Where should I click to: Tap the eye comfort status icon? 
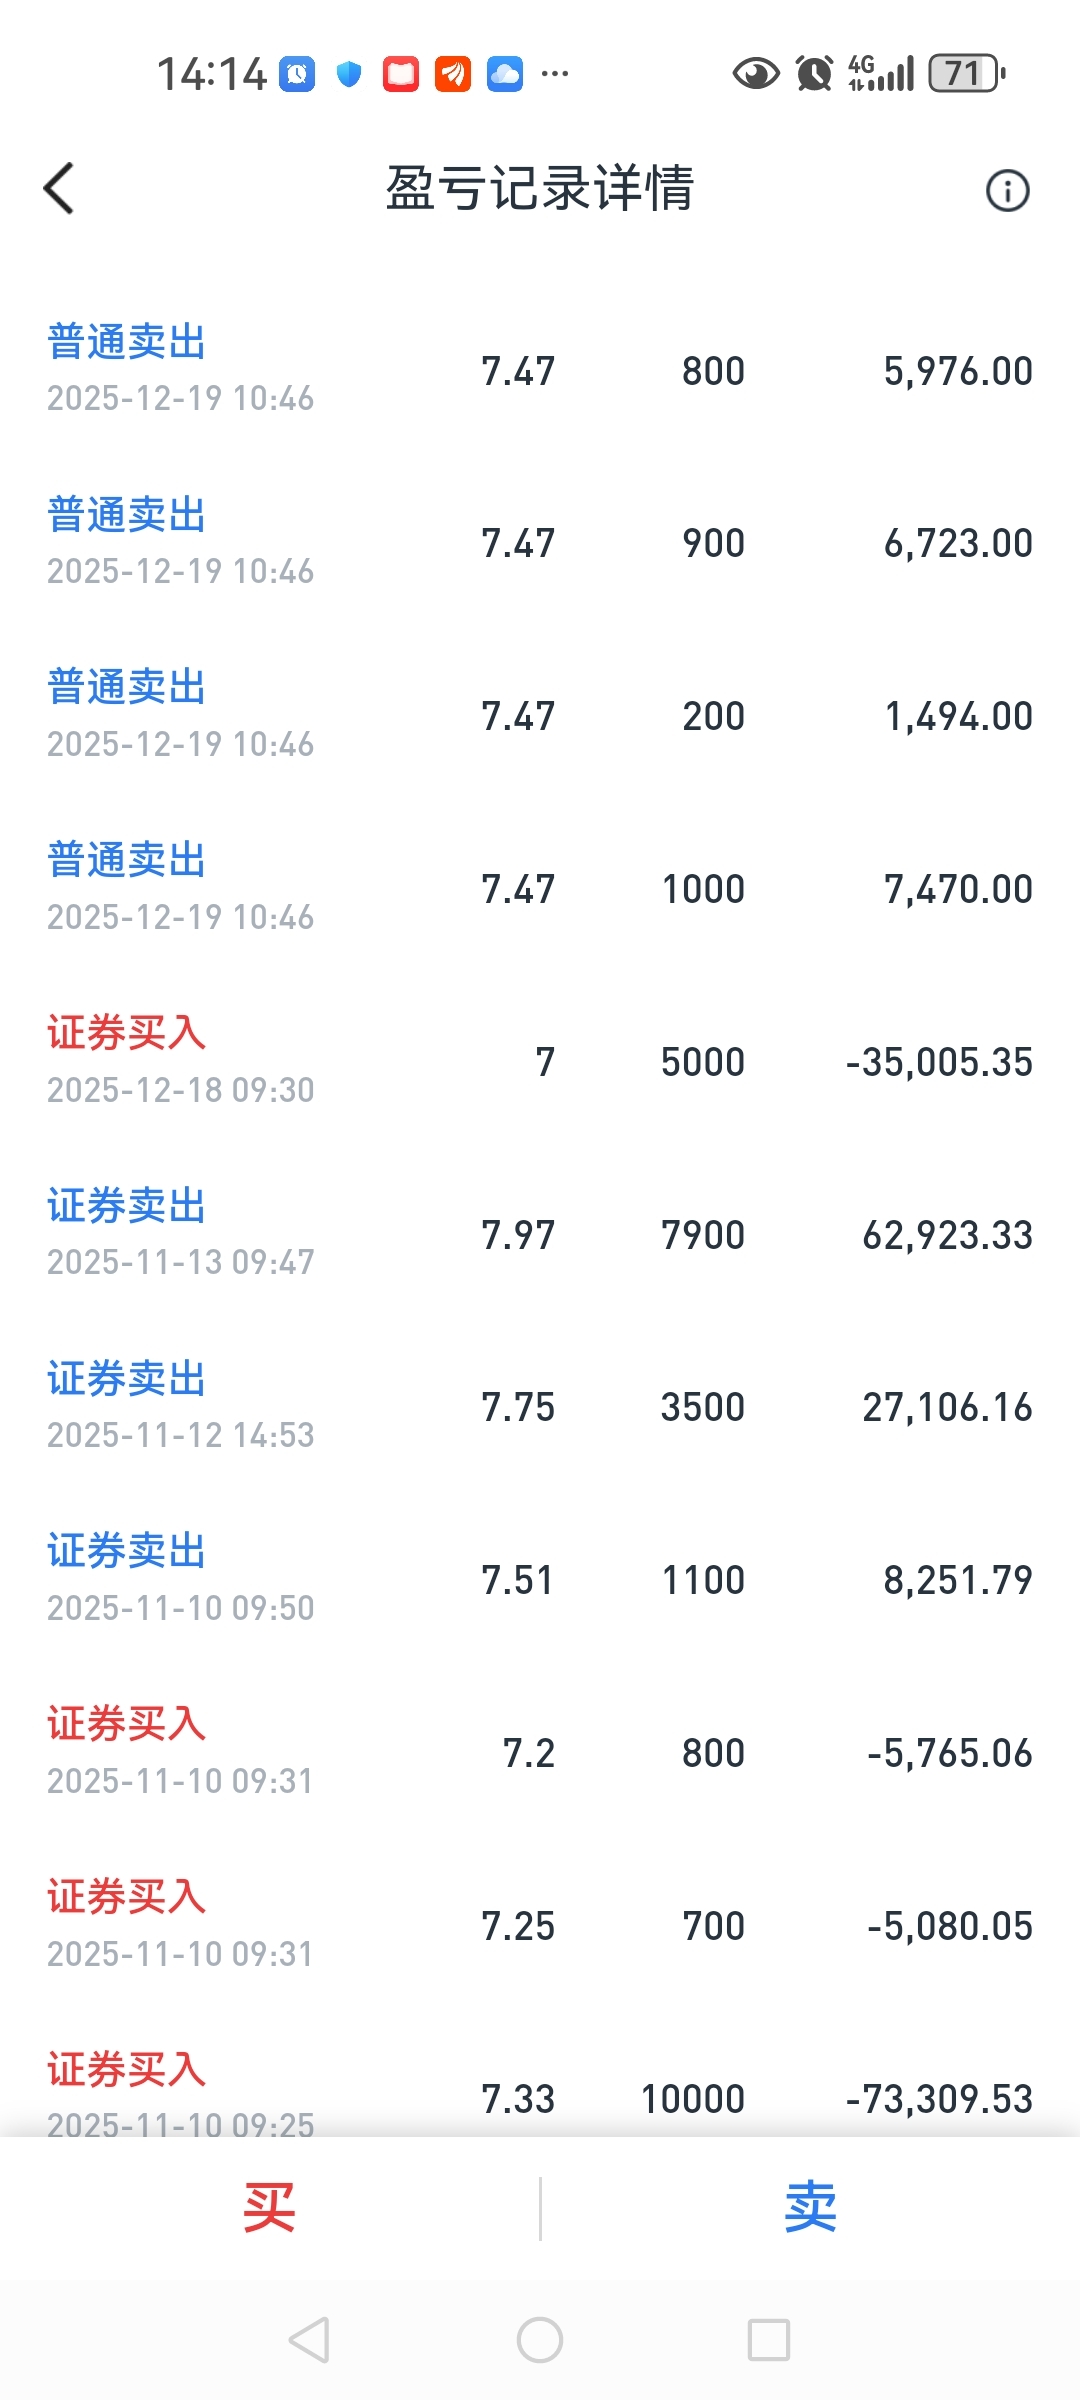tap(755, 73)
